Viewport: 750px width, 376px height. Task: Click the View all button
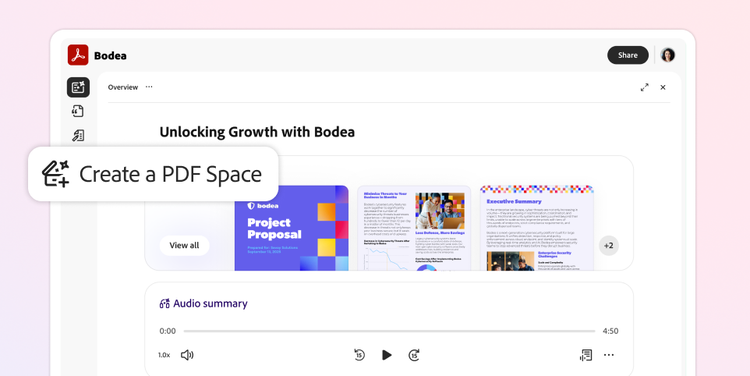click(184, 245)
